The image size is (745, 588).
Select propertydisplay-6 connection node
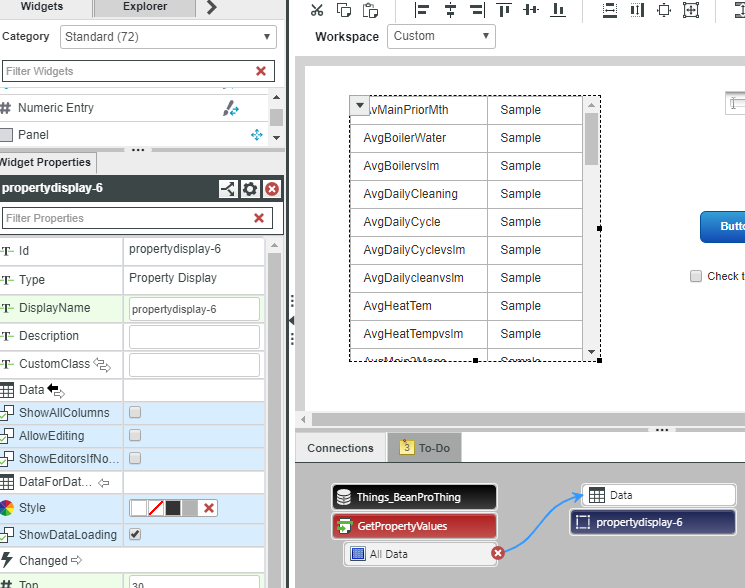653,522
